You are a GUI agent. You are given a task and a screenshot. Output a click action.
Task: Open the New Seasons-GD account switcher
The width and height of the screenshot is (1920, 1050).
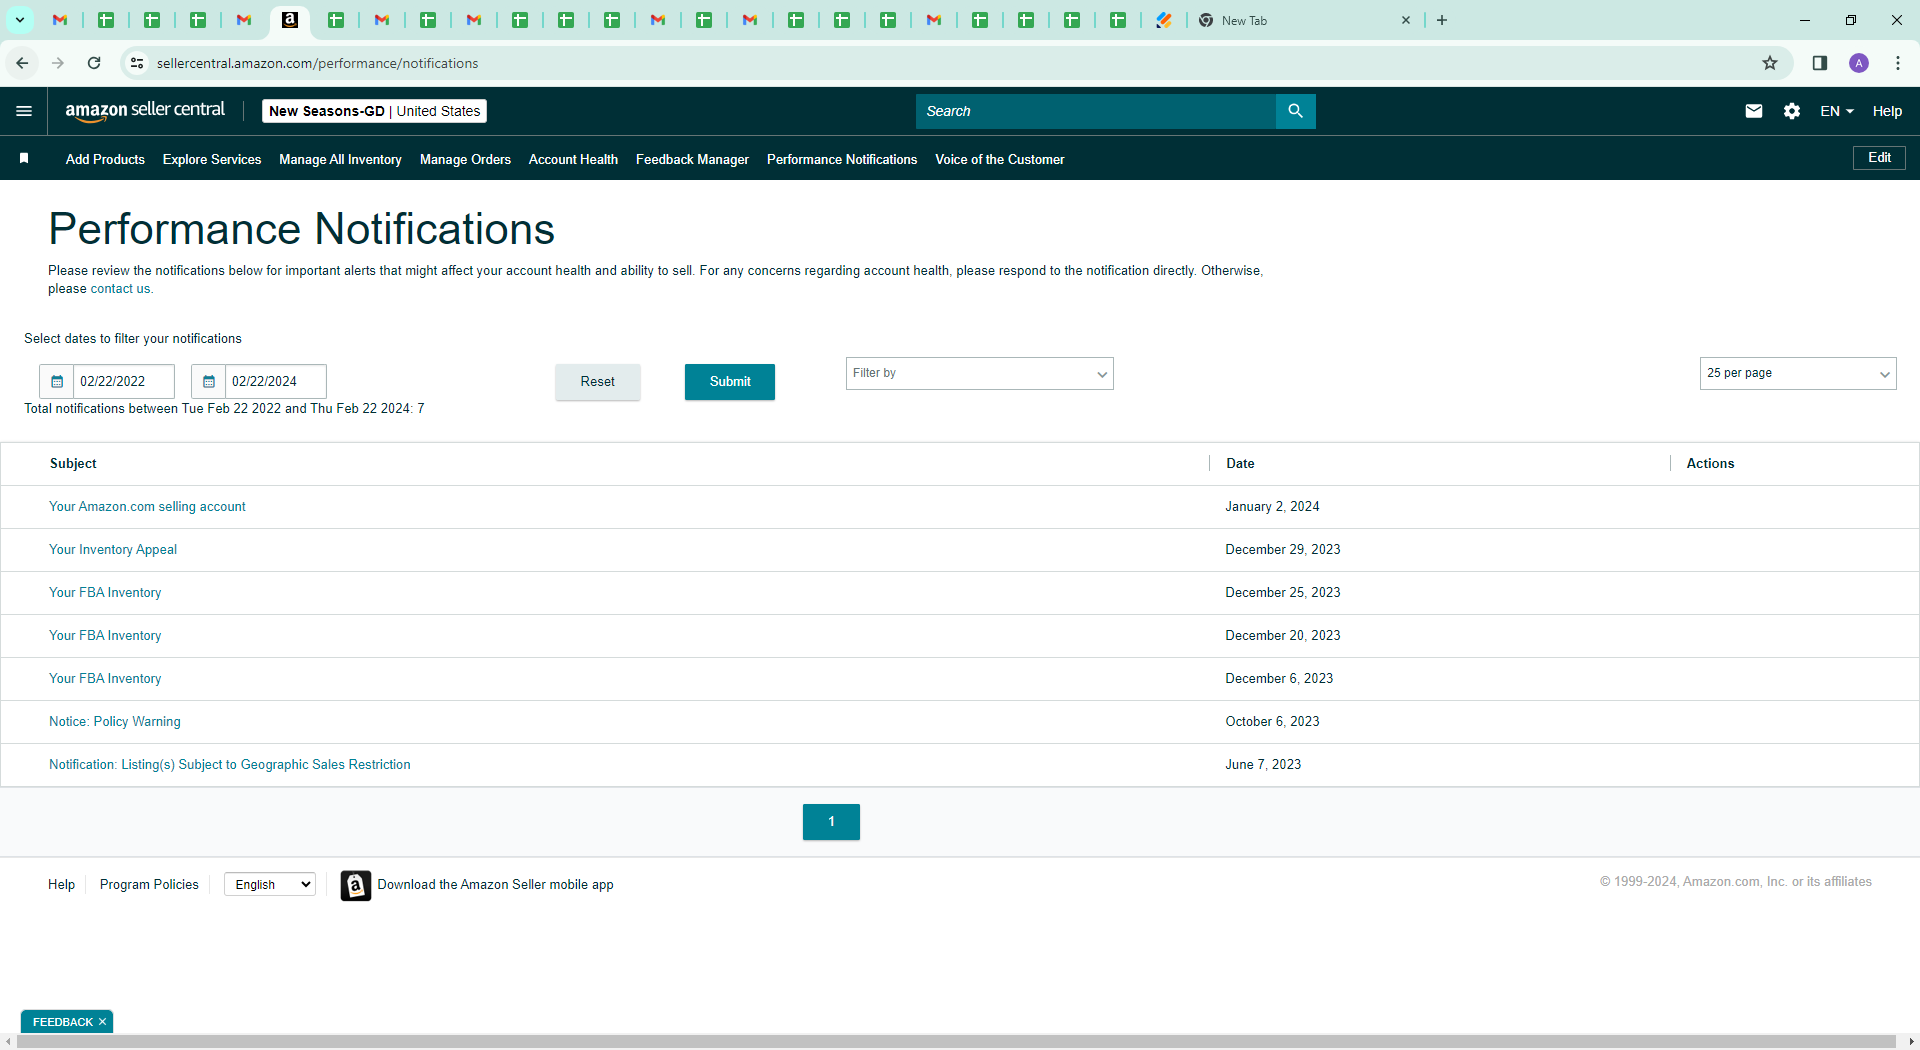[374, 111]
